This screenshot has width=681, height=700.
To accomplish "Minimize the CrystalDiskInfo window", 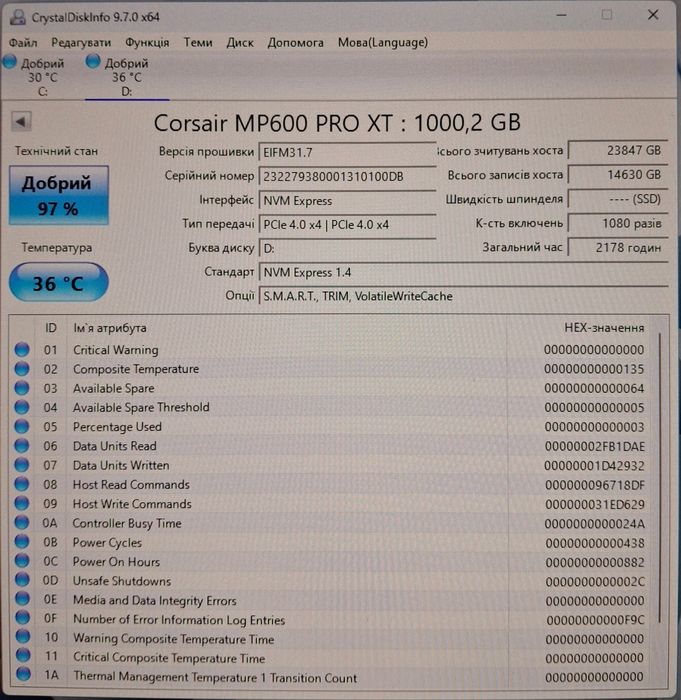I will click(562, 16).
